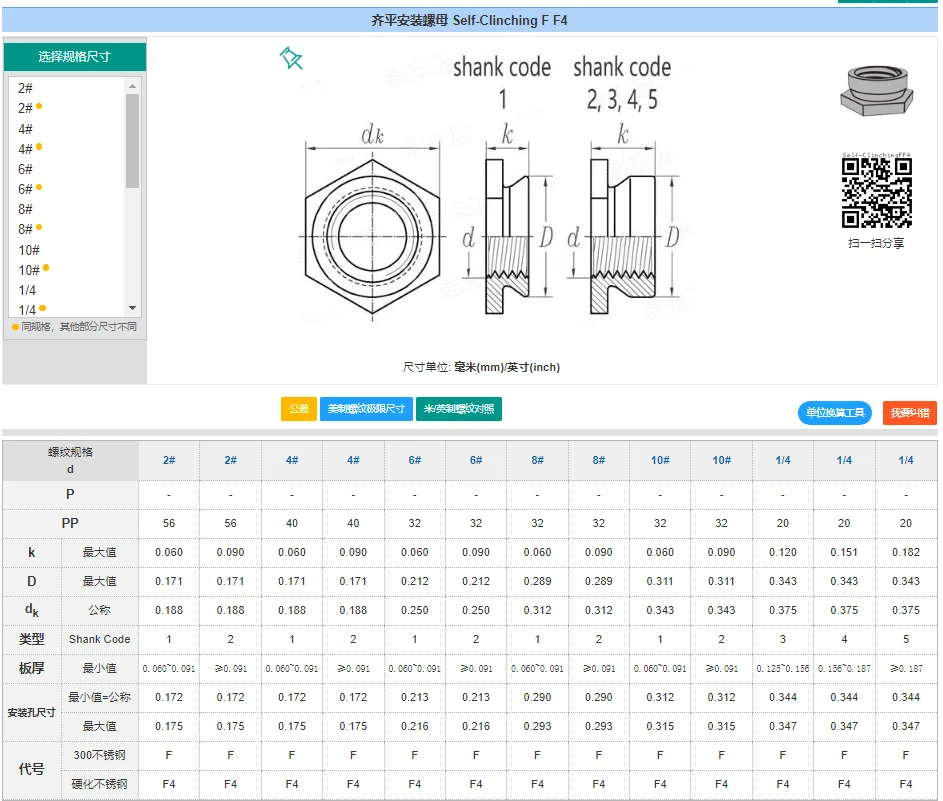Click the size list scrollbar thumb

pos(132,140)
